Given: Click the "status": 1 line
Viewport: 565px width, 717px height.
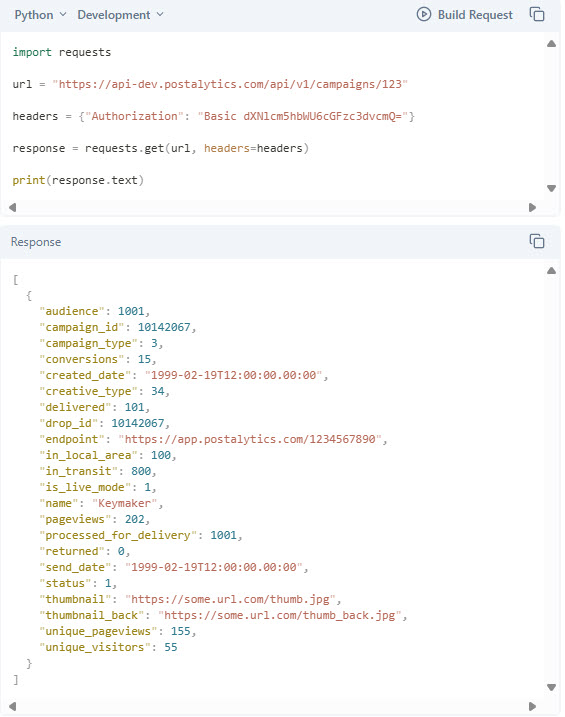Looking at the screenshot, I should pos(78,583).
